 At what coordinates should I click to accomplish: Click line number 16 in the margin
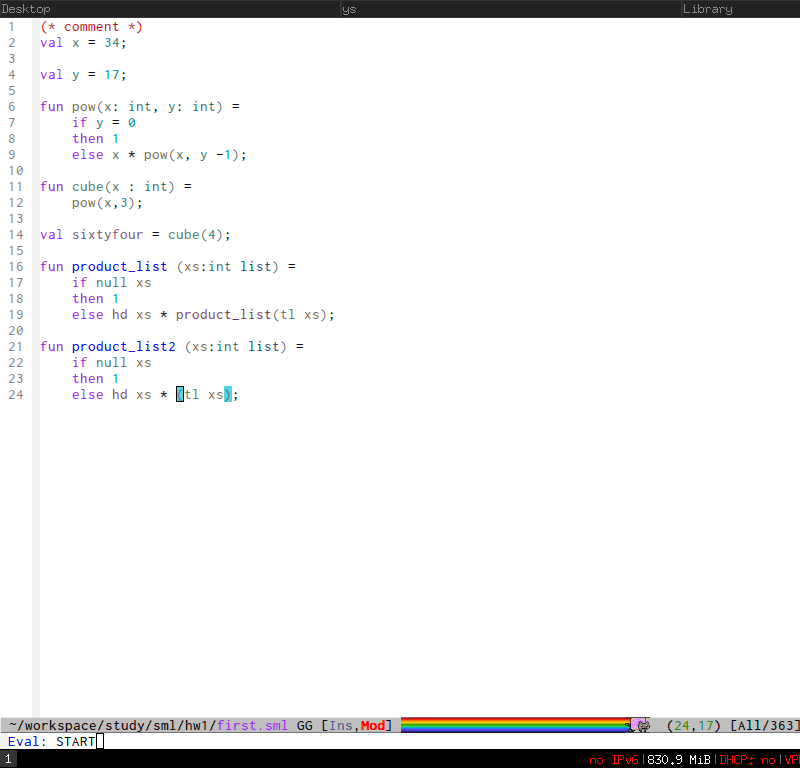16,266
